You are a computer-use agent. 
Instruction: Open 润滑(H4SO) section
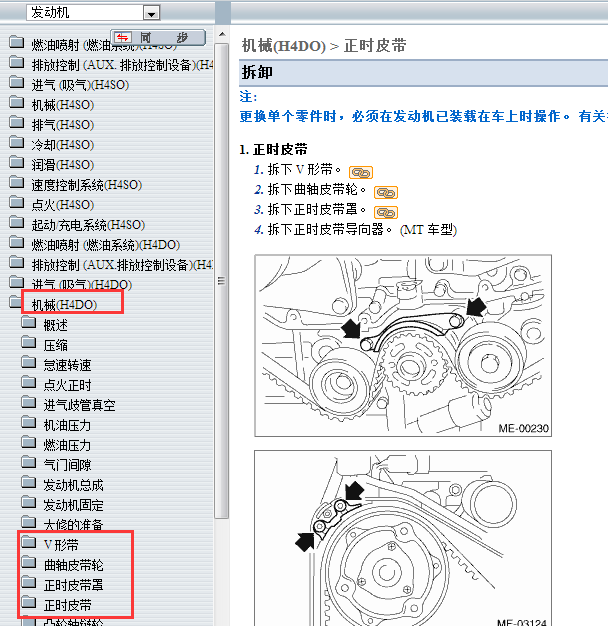[x=63, y=165]
